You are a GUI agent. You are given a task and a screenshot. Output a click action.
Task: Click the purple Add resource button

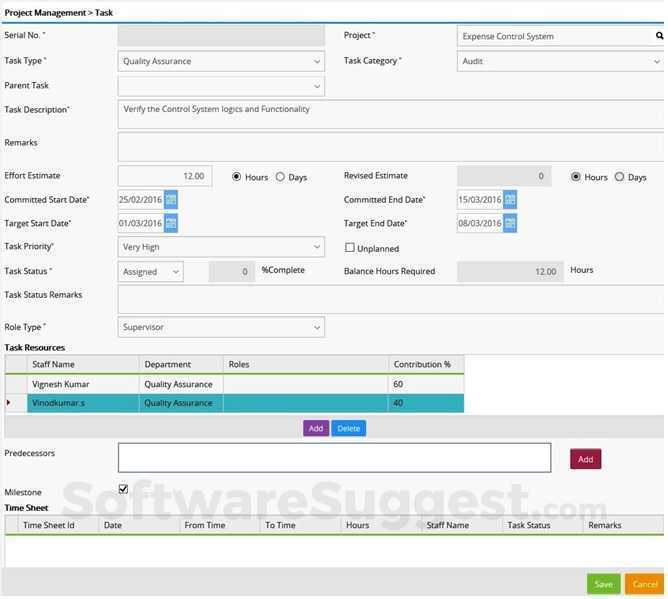[316, 429]
